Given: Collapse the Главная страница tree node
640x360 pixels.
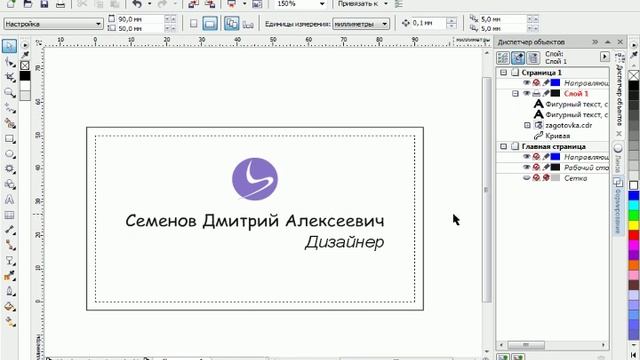Looking at the screenshot, I should 504,146.
